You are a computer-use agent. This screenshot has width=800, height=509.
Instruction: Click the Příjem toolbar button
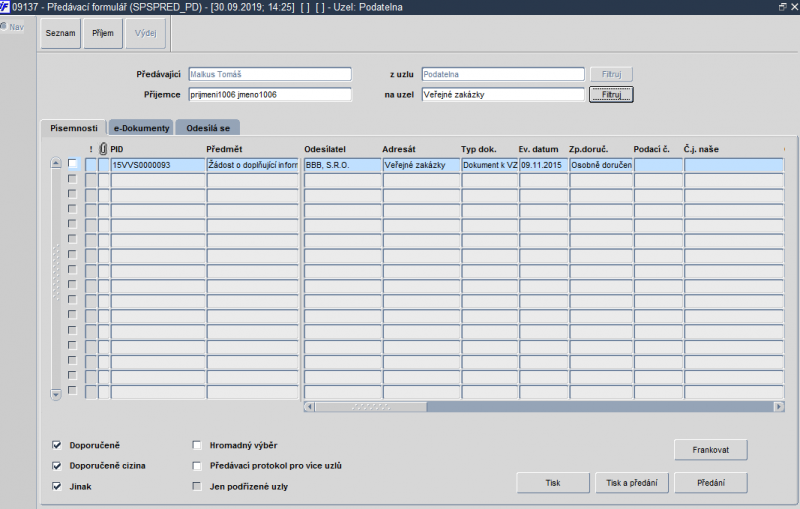pos(103,34)
